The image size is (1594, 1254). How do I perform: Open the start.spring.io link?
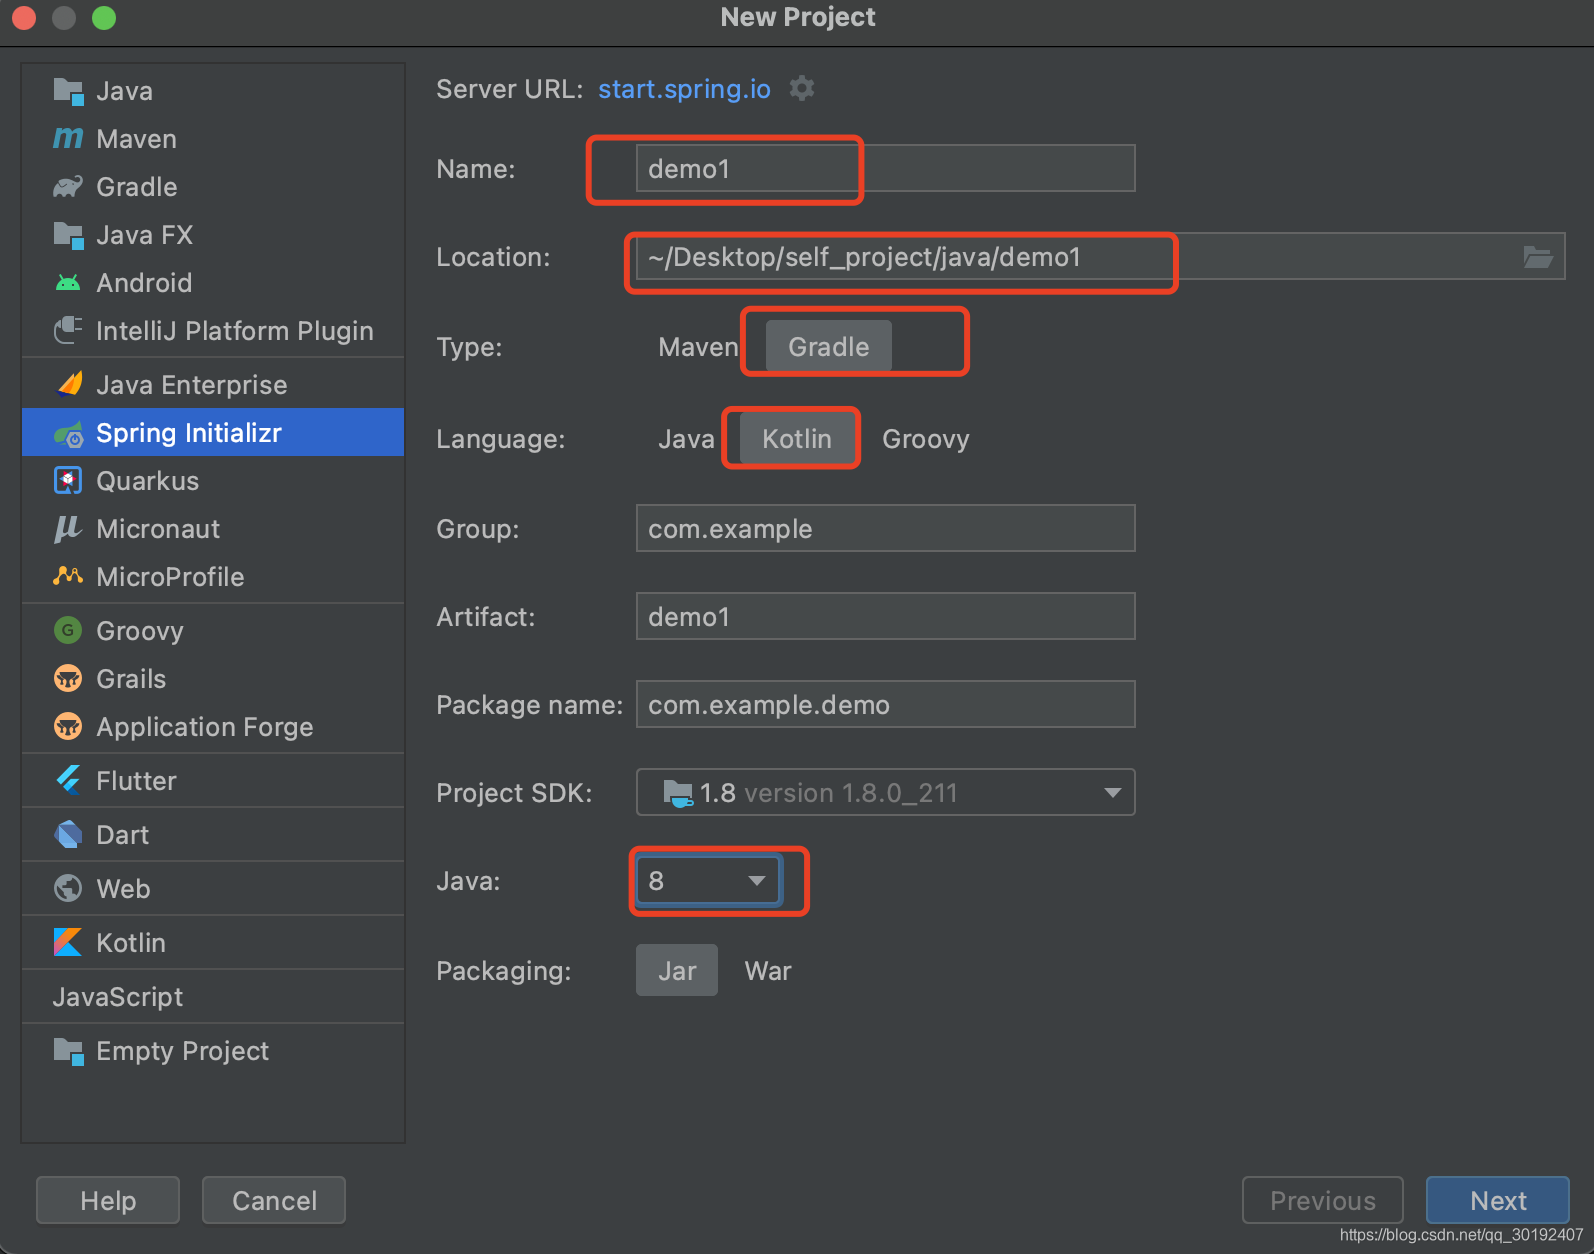coord(684,89)
